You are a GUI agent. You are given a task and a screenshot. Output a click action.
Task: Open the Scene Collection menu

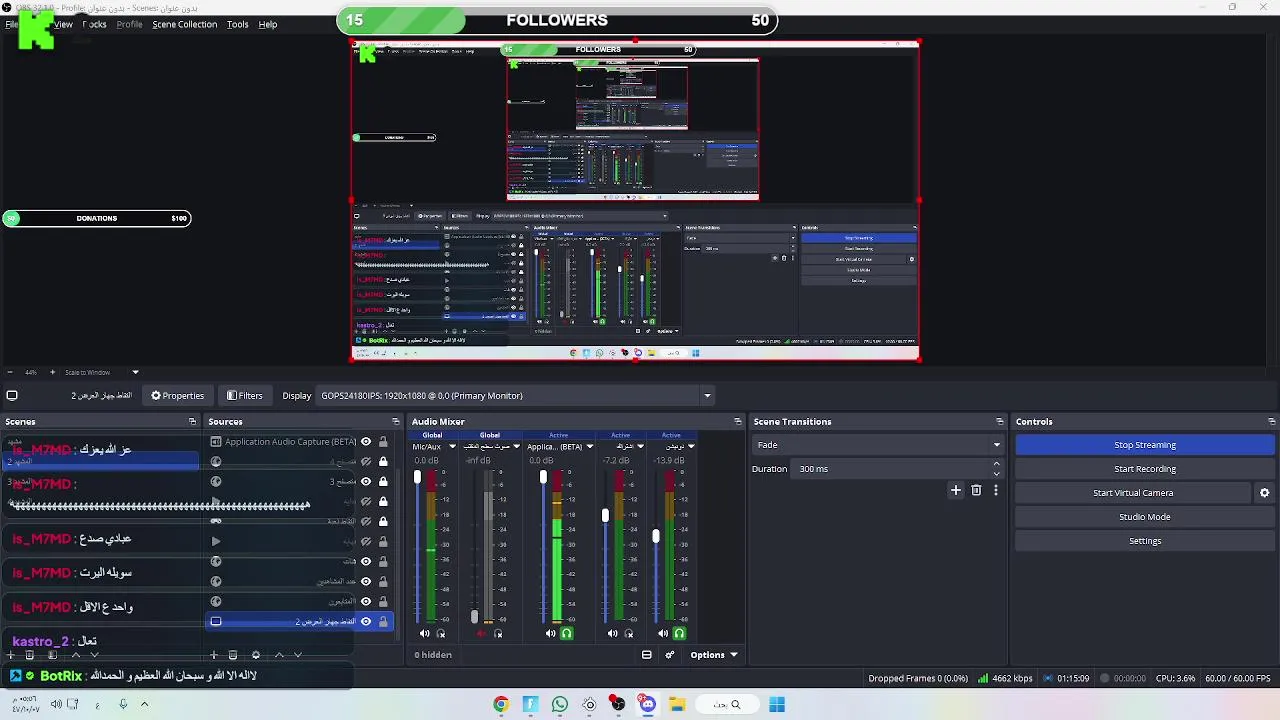(x=184, y=24)
